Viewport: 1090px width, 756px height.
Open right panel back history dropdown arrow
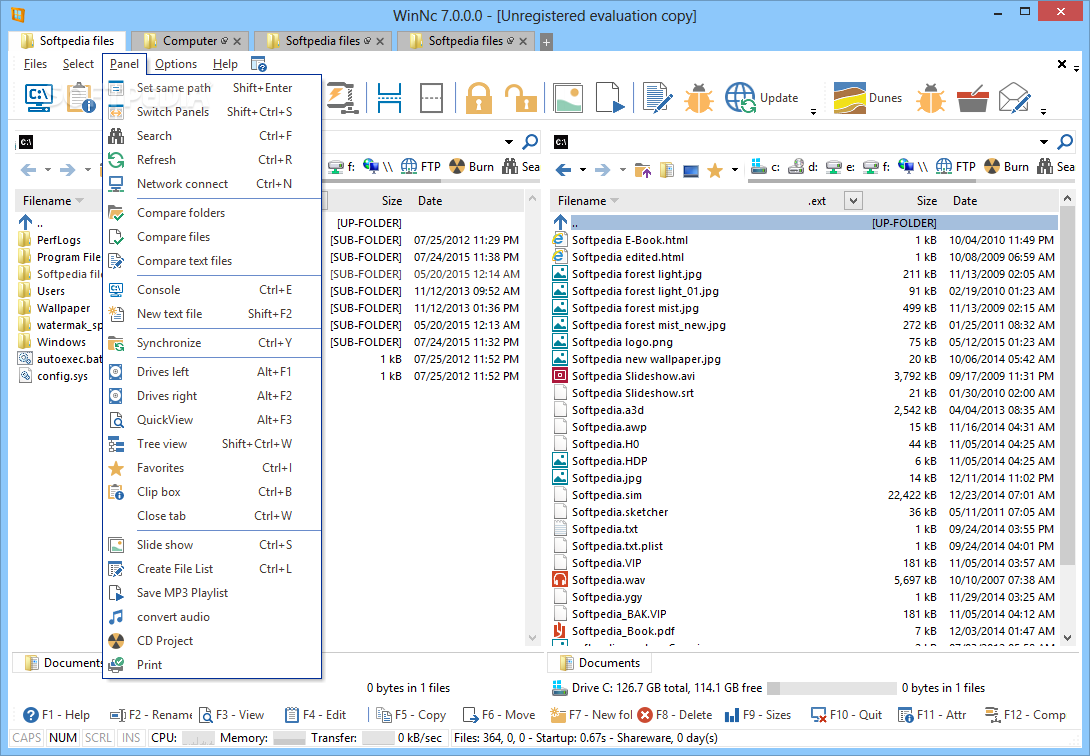[583, 170]
